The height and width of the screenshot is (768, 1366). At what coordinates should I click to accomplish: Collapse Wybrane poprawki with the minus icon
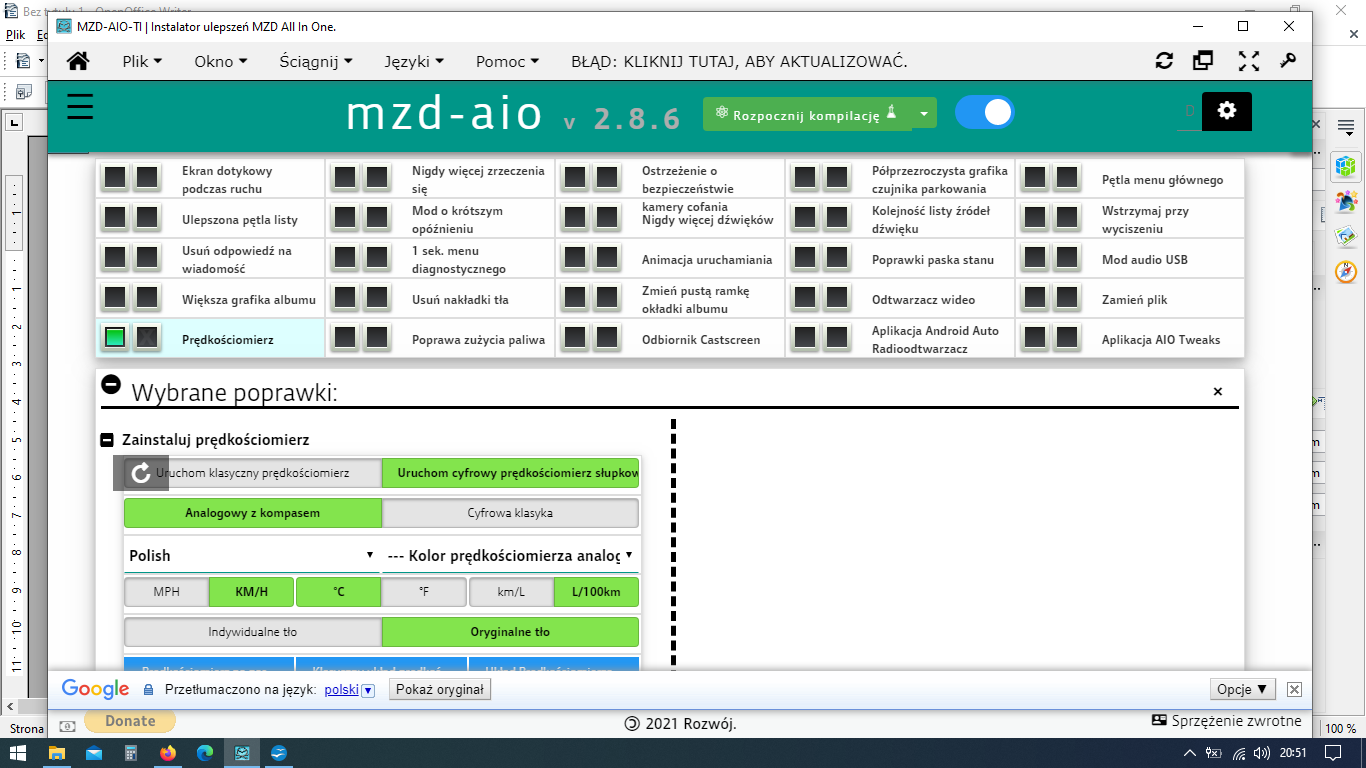point(111,384)
